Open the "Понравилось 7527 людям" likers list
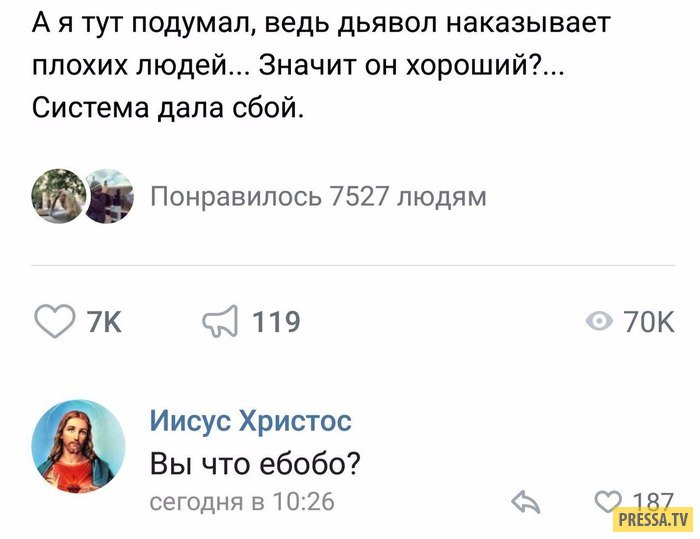This screenshot has height=539, width=700. click(x=318, y=196)
